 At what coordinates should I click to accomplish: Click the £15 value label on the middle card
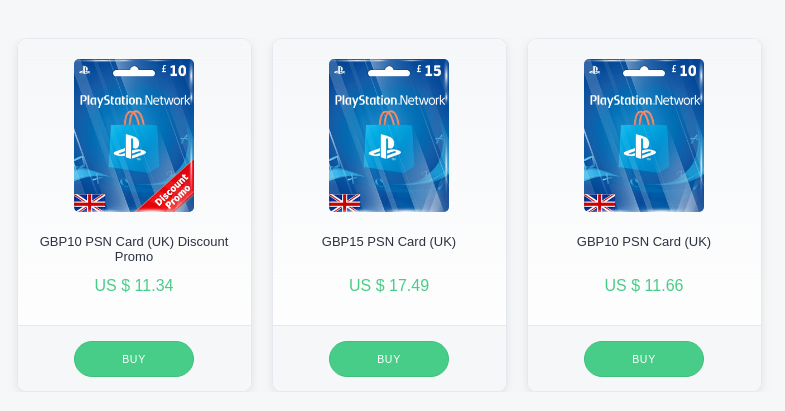coord(429,71)
